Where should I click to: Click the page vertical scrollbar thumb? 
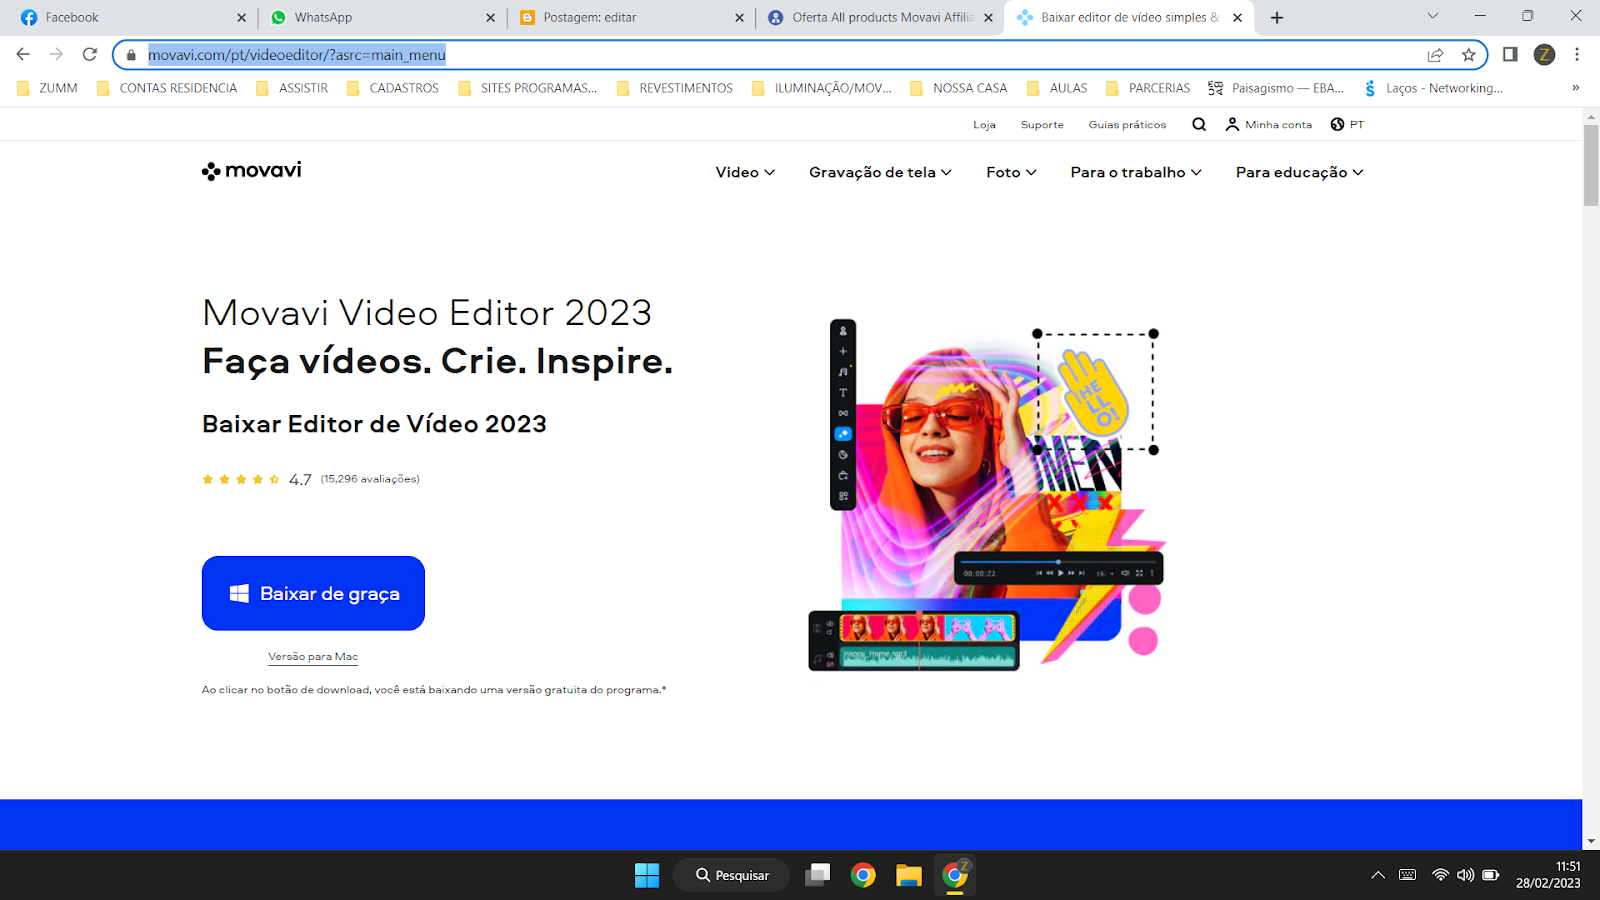coord(1591,166)
